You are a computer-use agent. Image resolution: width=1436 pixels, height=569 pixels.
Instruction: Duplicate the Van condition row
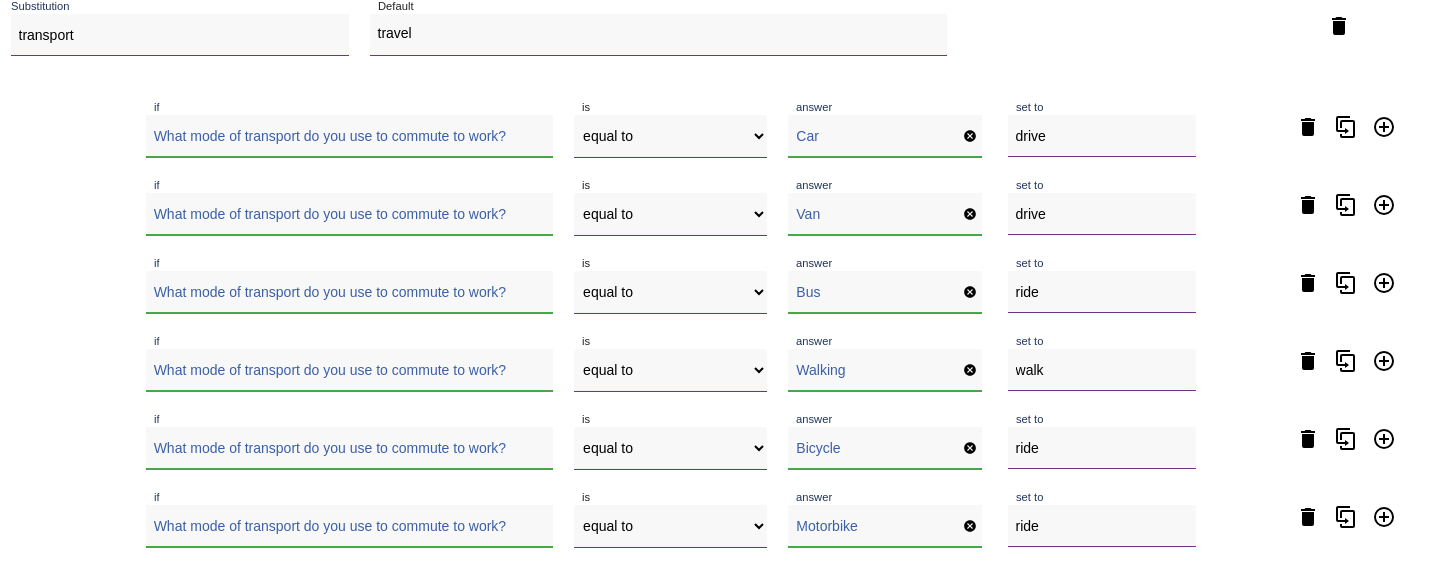[1346, 205]
